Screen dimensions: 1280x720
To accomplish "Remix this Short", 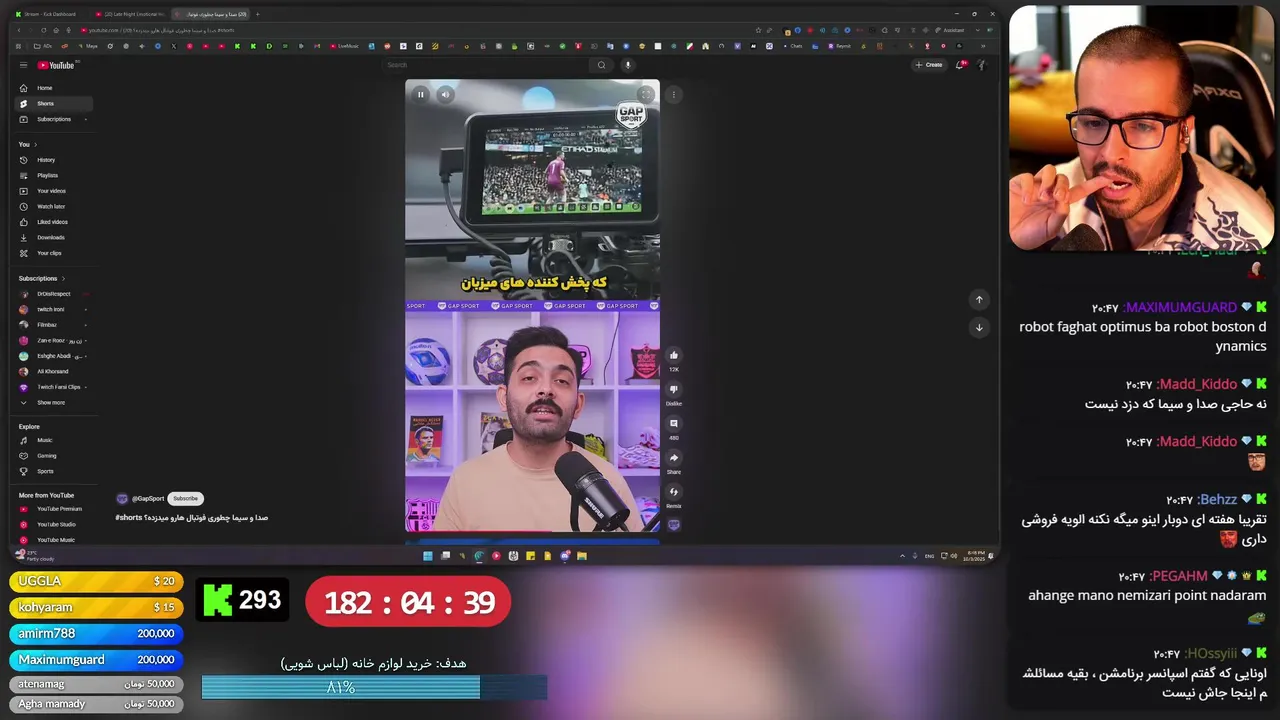I will tap(673, 492).
